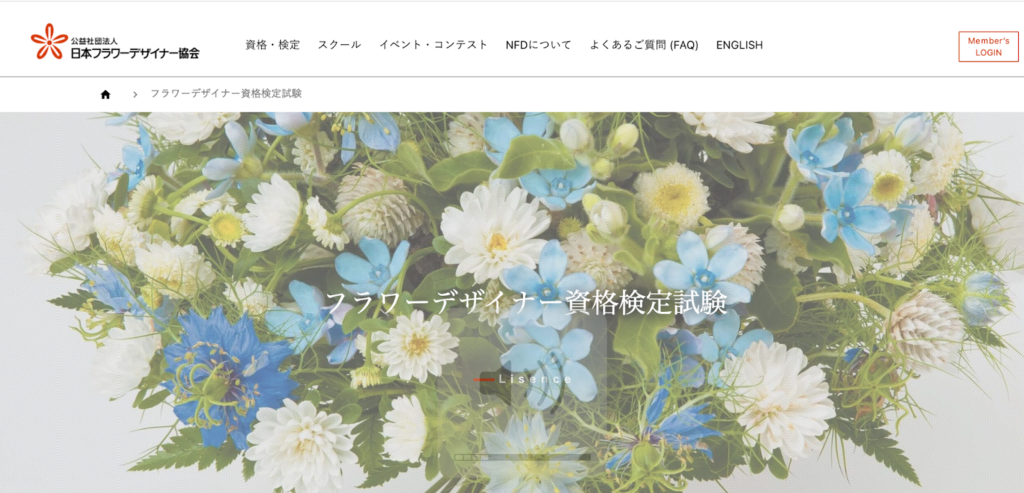Click the red flower logo icon

49,41
